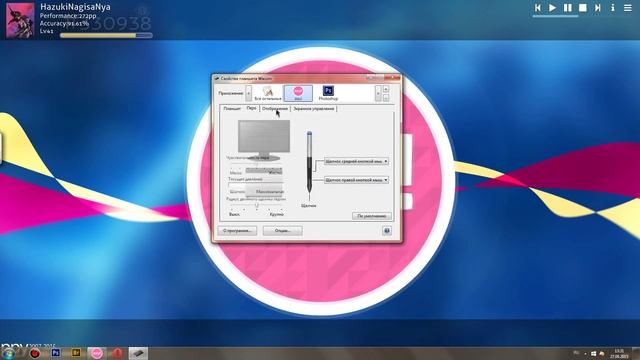Open lower pen button dropdown (right click)
This screenshot has height=360, width=640.
coord(356,180)
